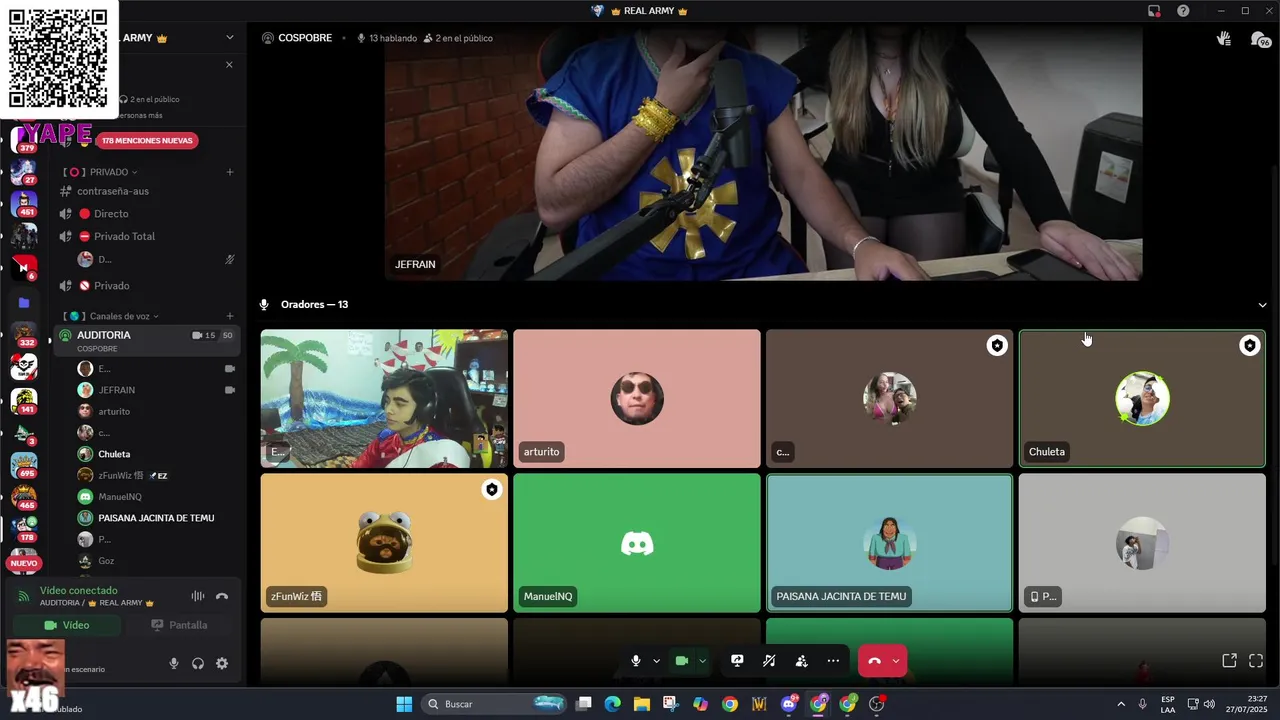1280x720 pixels.
Task: Pop out the call window
Action: [1229, 661]
